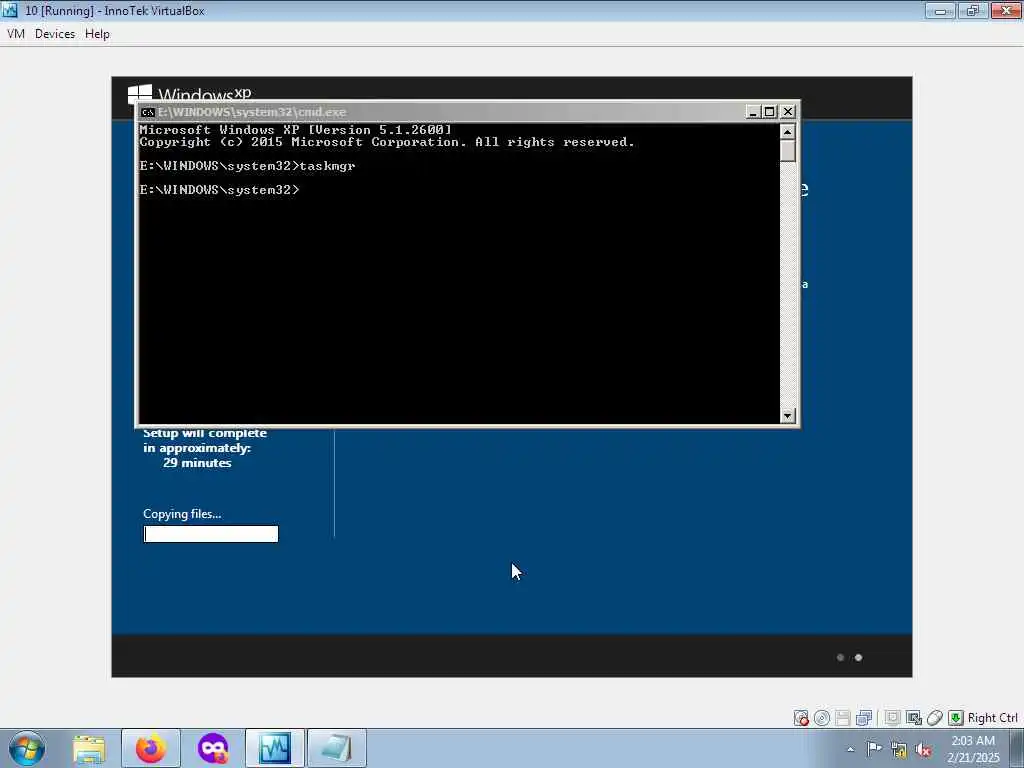The height and width of the screenshot is (768, 1024).
Task: Click the cmd.exe title bar icon
Action: (148, 112)
